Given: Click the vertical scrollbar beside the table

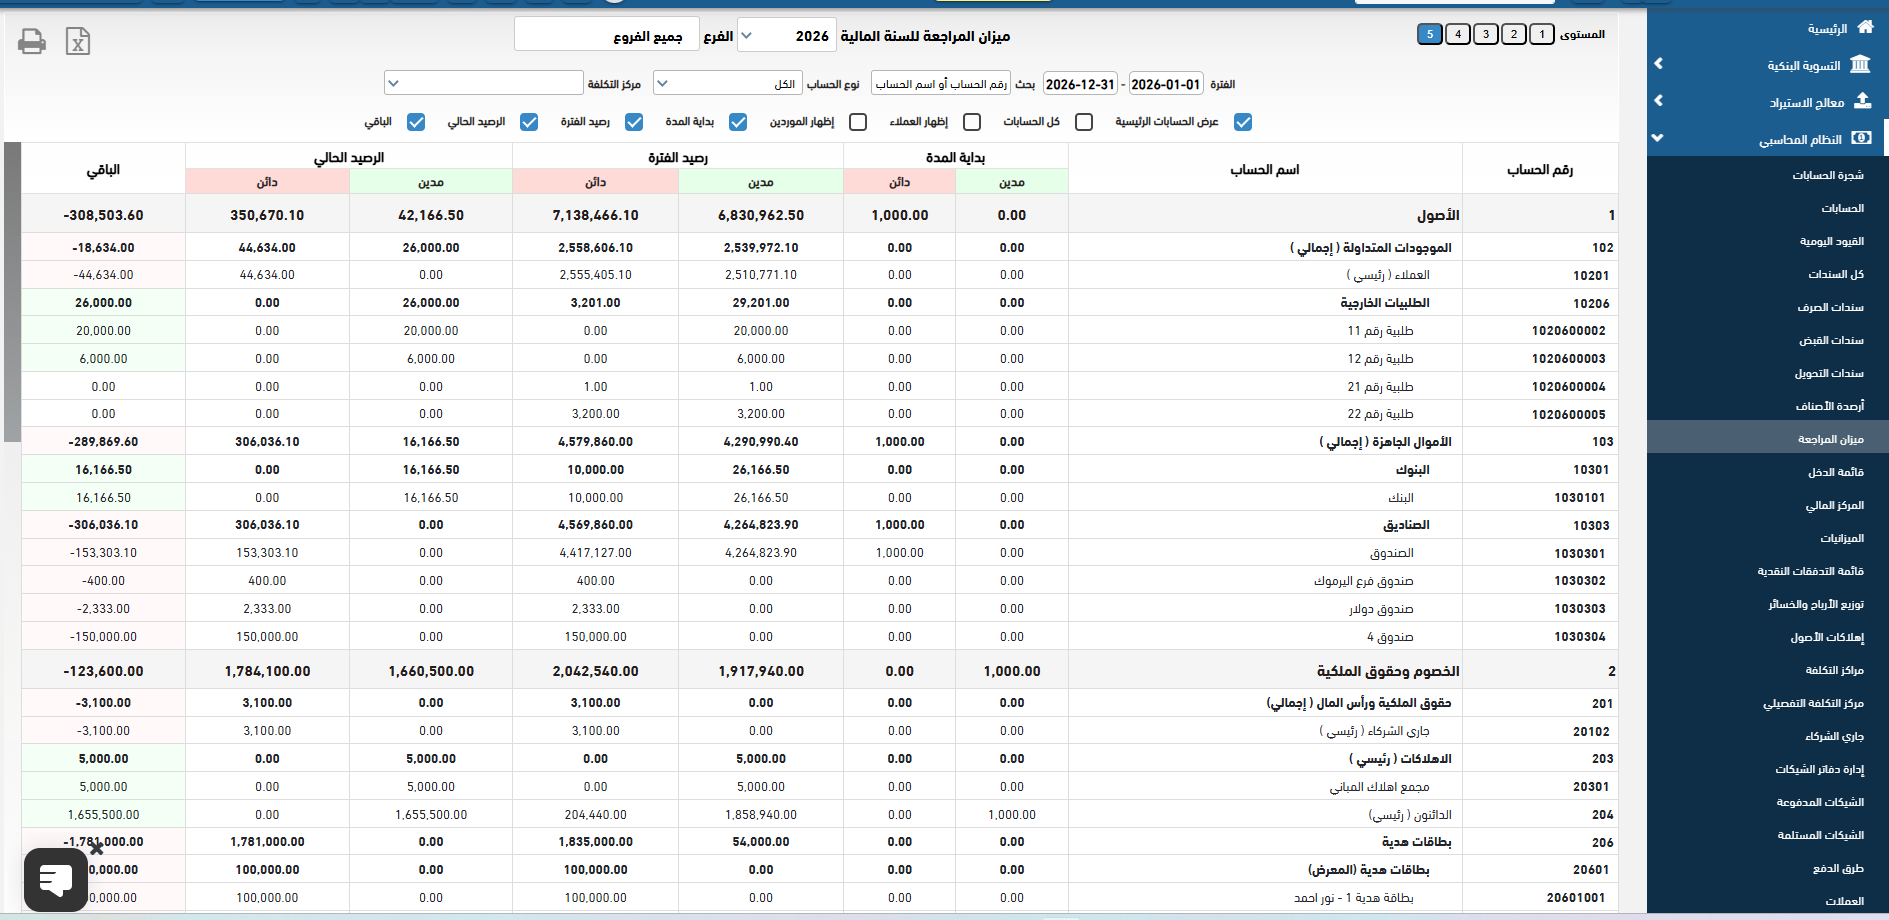Looking at the screenshot, I should (x=12, y=292).
